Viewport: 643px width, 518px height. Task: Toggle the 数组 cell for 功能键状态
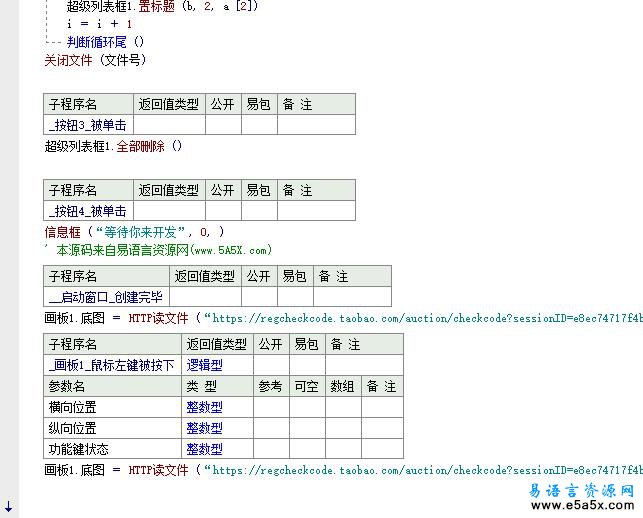click(x=343, y=449)
